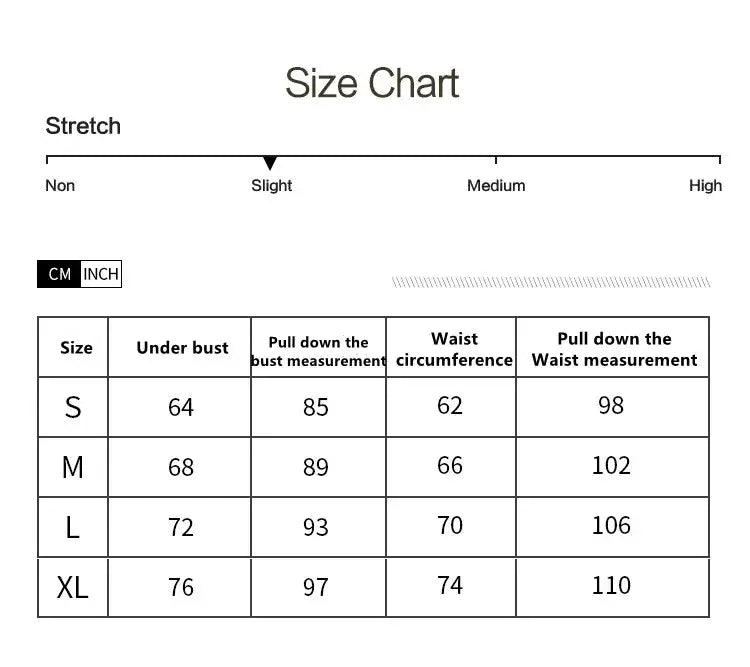Select the M size row label
The width and height of the screenshot is (750, 667).
point(73,467)
